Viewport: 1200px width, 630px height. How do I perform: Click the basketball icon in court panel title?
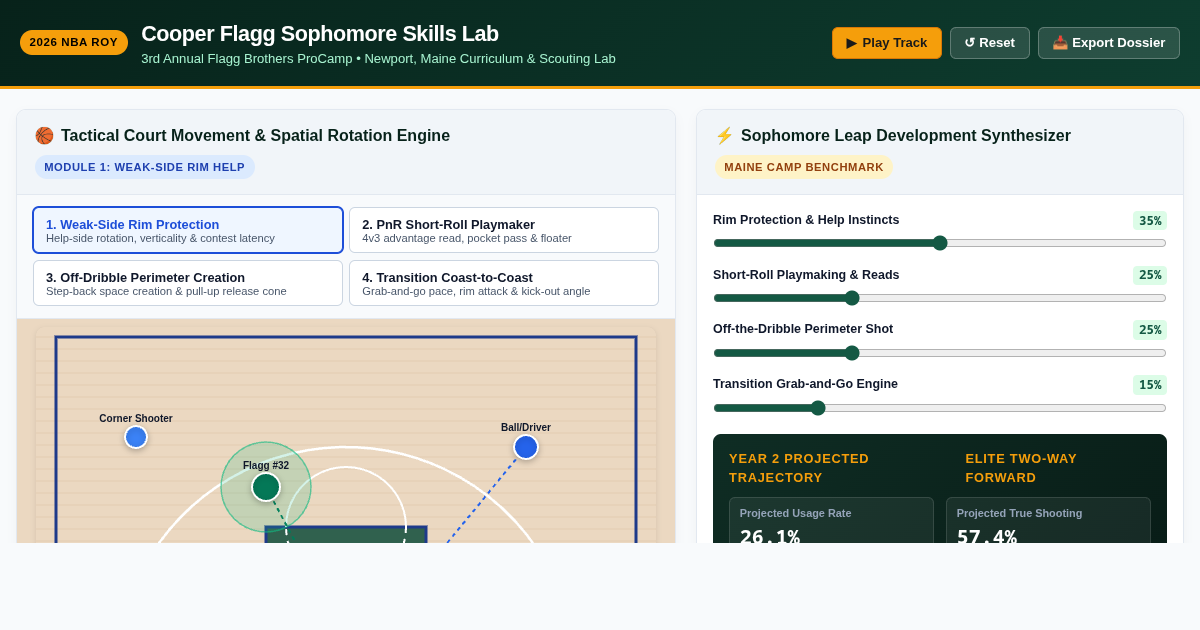click(x=44, y=136)
